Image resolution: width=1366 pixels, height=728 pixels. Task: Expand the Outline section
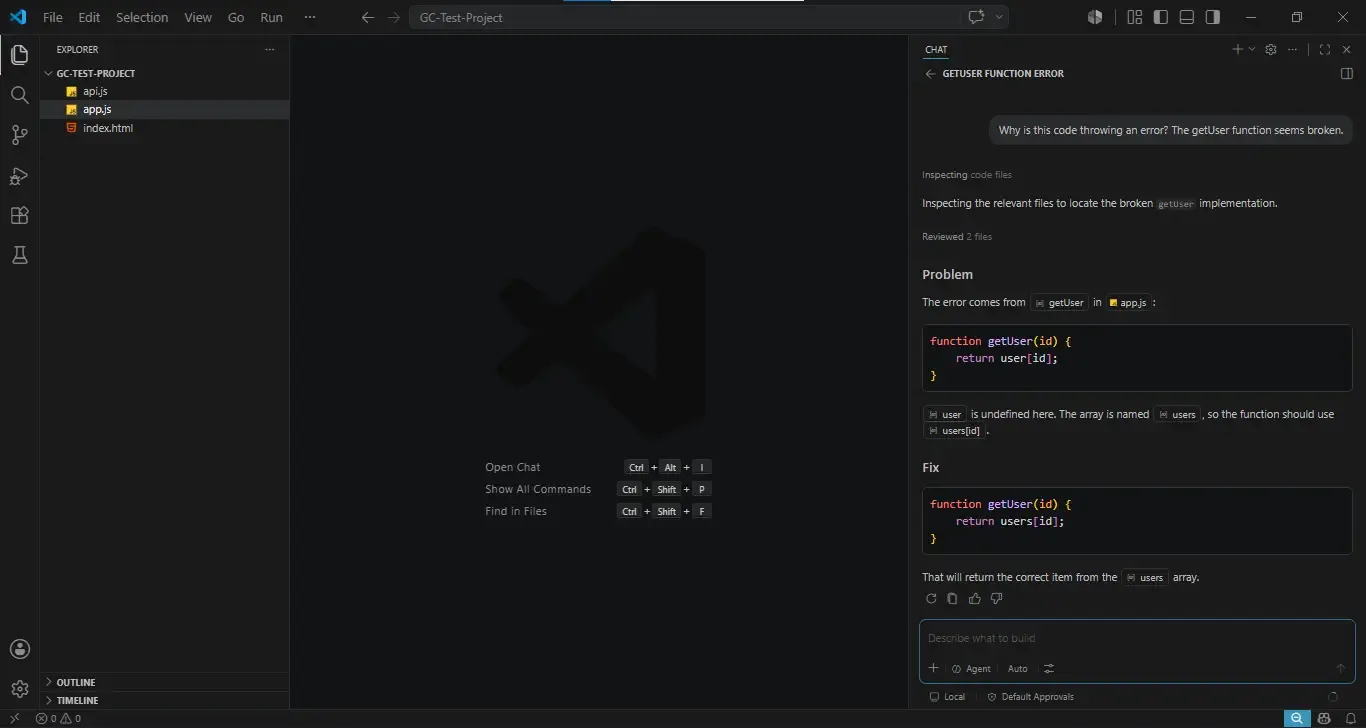pyautogui.click(x=164, y=682)
